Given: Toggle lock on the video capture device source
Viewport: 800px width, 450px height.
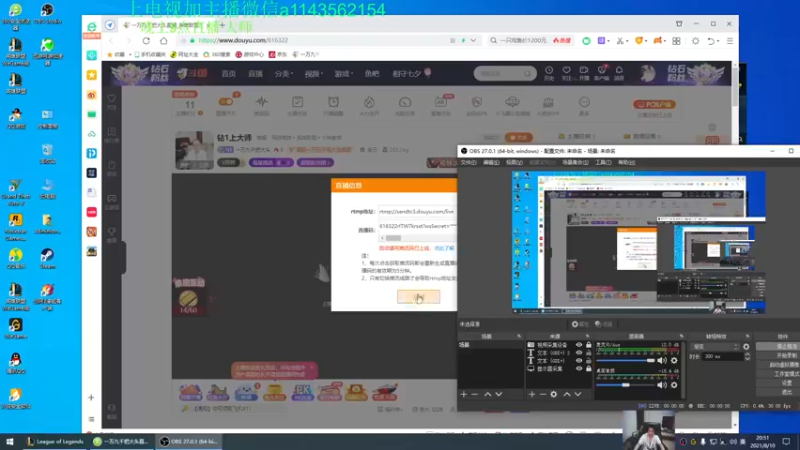Looking at the screenshot, I should 588,345.
